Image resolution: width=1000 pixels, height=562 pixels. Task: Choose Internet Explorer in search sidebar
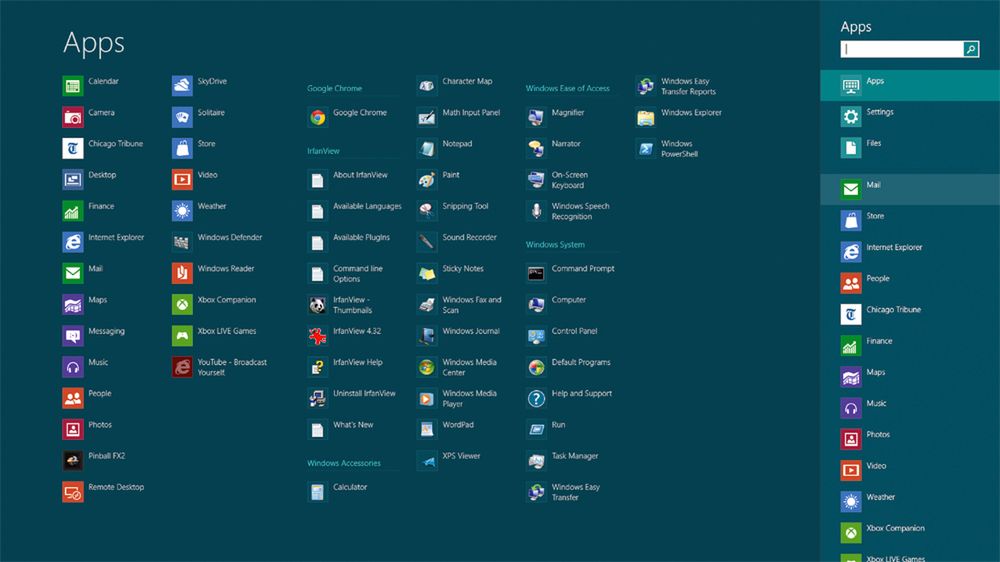click(909, 252)
